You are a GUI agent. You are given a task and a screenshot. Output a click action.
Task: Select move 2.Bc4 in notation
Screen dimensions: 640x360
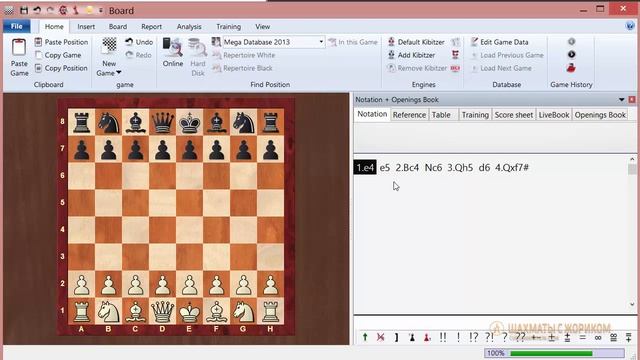[407, 168]
